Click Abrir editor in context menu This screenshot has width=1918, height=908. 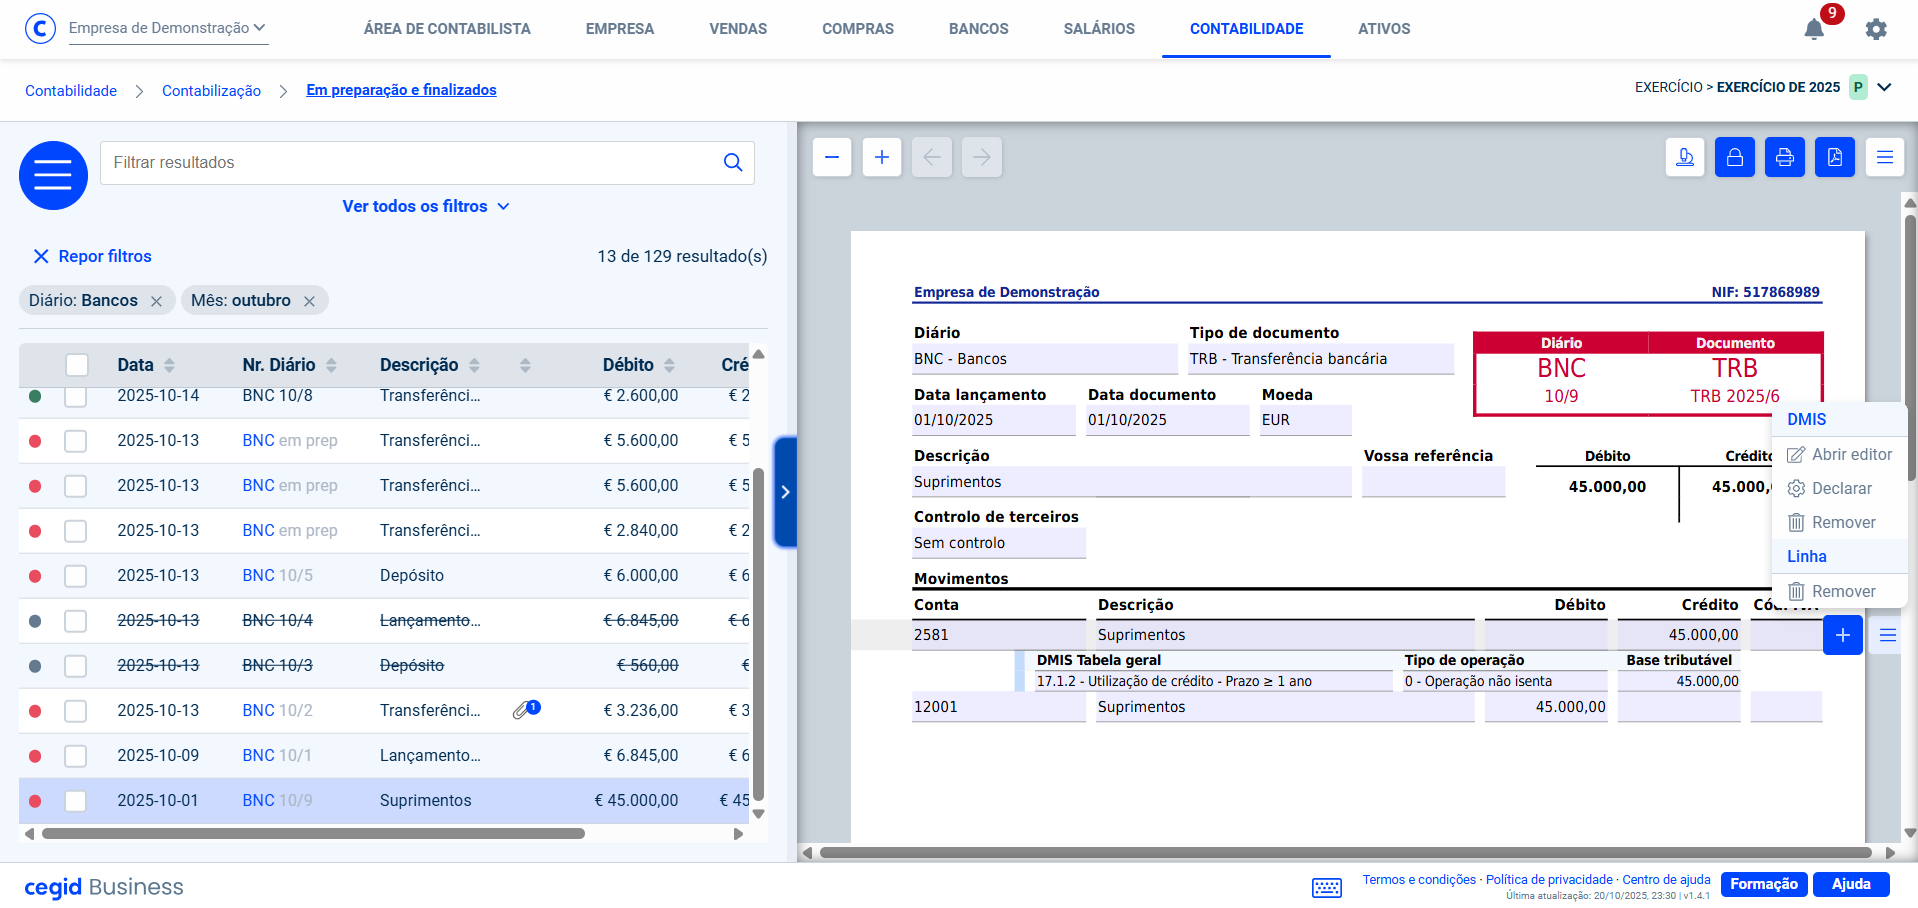coord(1840,454)
